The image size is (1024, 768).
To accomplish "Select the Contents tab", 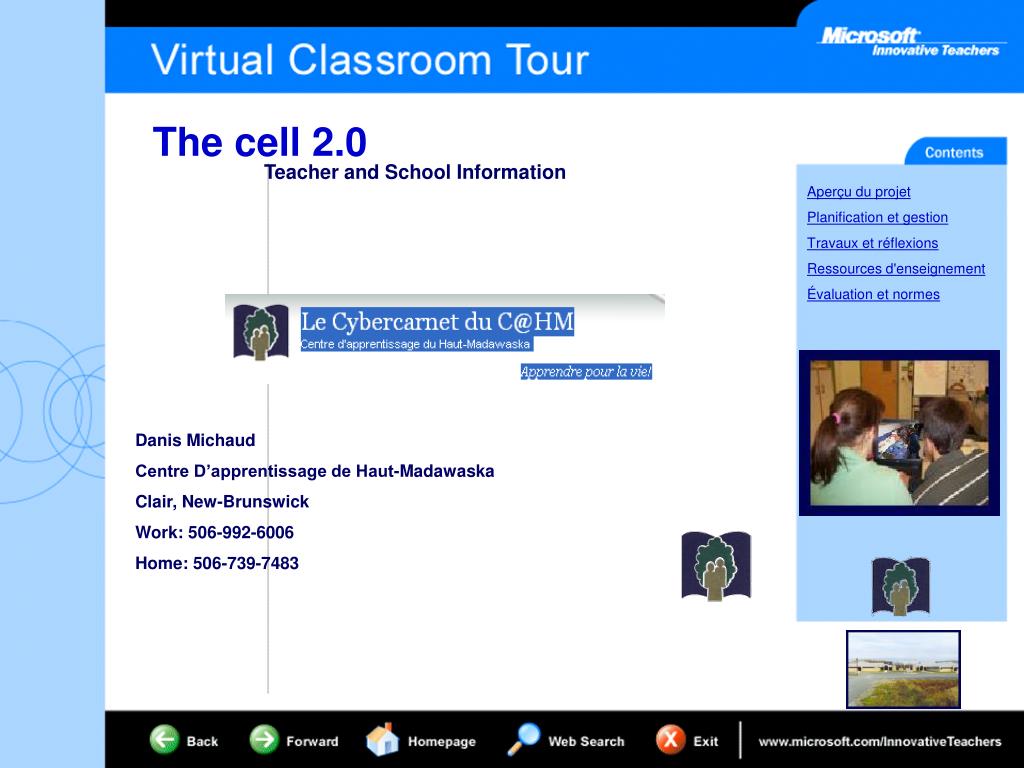I will 954,152.
